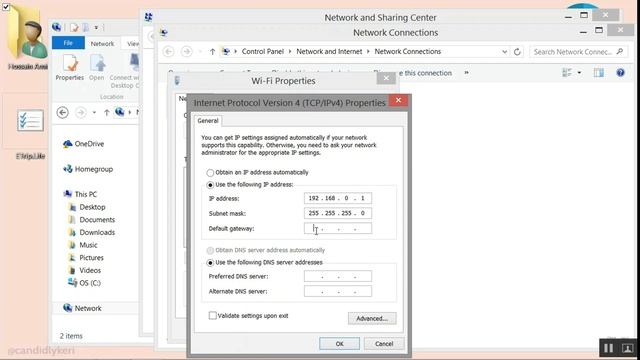Go forward in the Explorer window

[81, 112]
